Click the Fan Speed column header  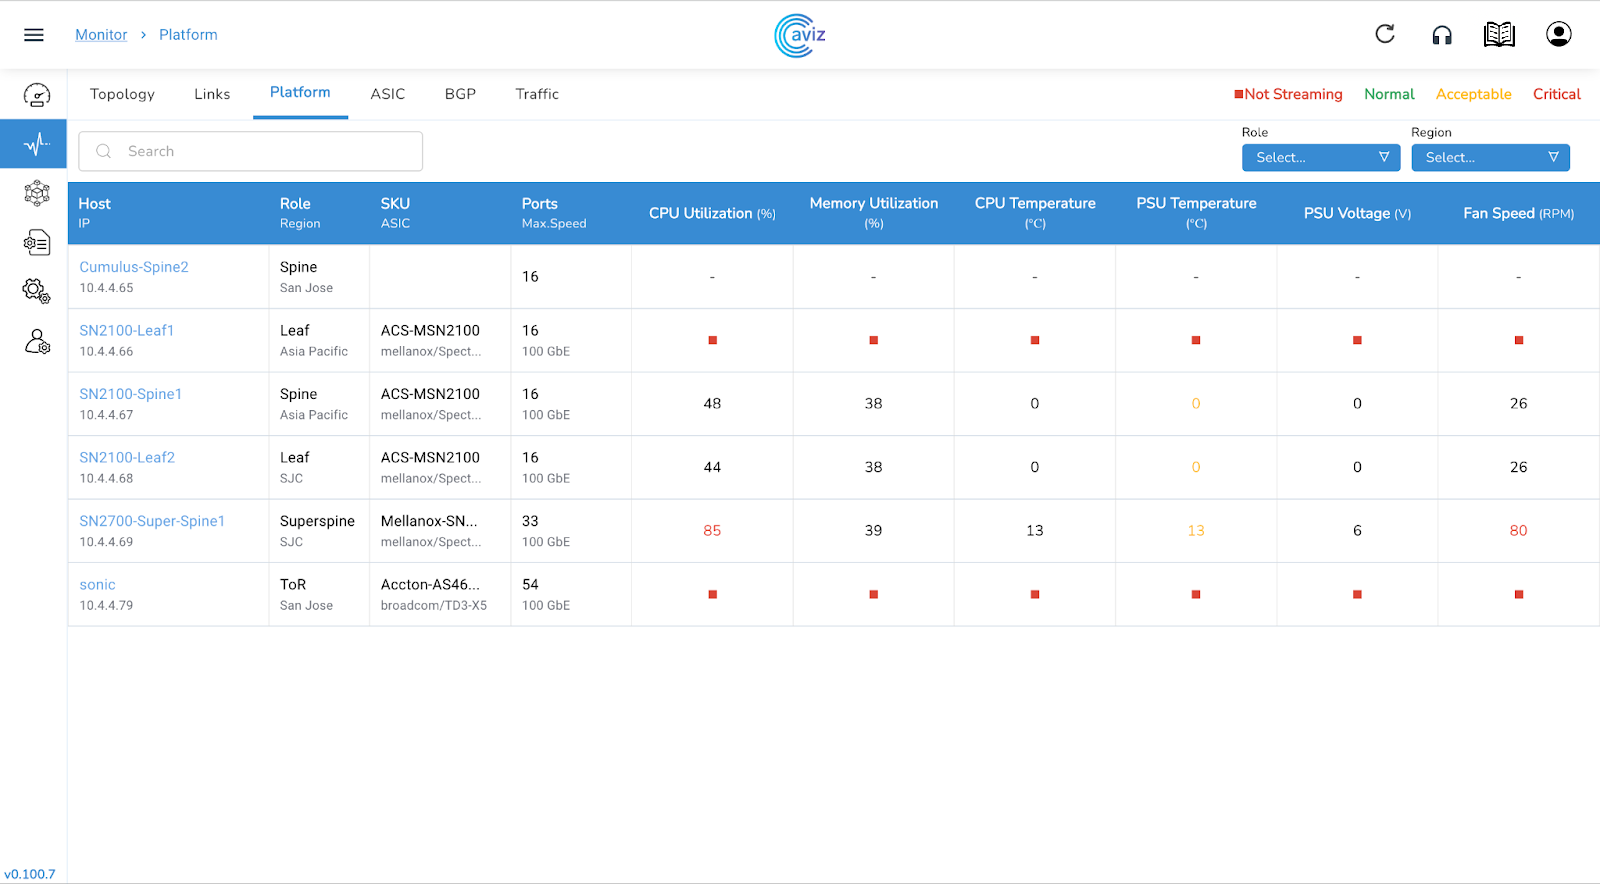coord(1518,213)
